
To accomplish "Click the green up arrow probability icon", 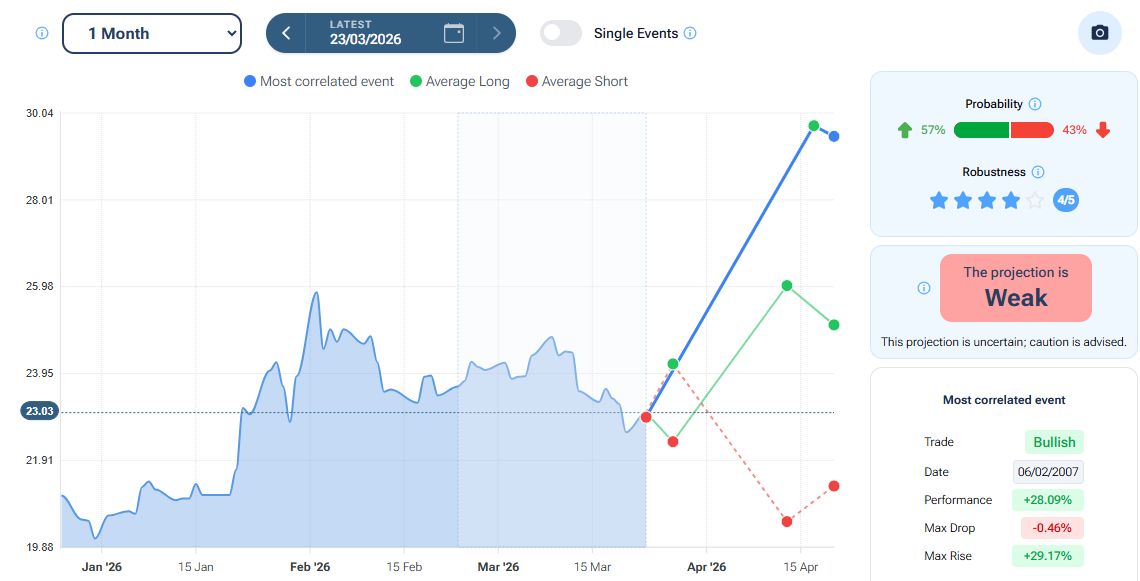I will tap(905, 130).
